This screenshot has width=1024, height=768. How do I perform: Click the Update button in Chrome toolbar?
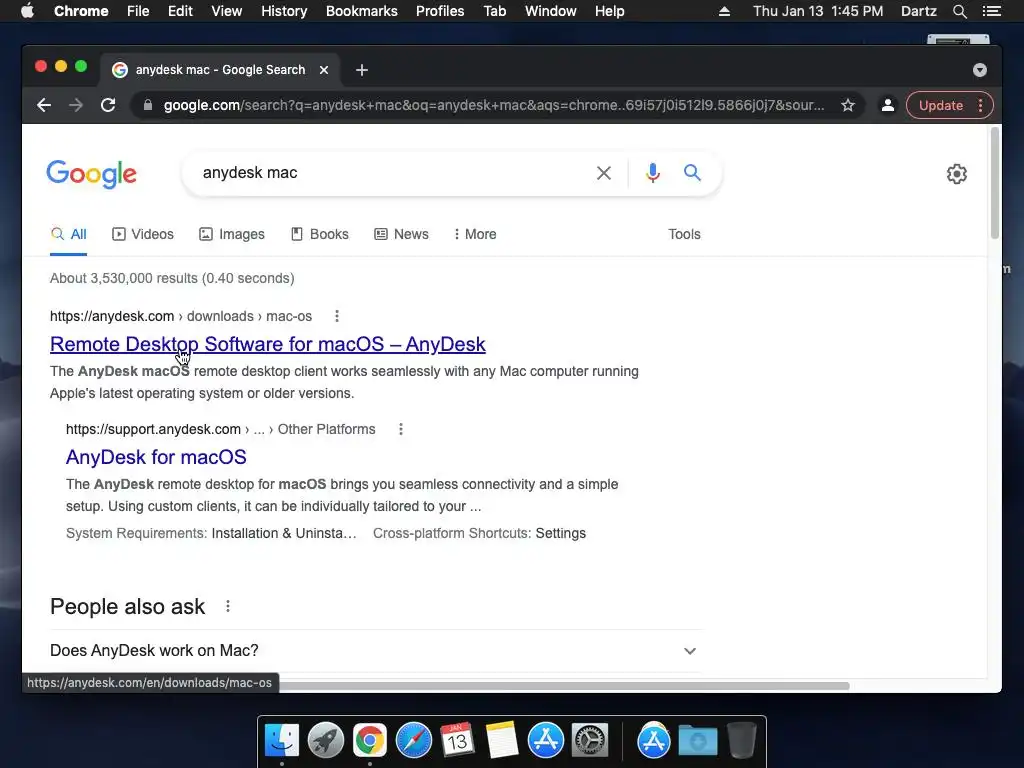[x=940, y=105]
